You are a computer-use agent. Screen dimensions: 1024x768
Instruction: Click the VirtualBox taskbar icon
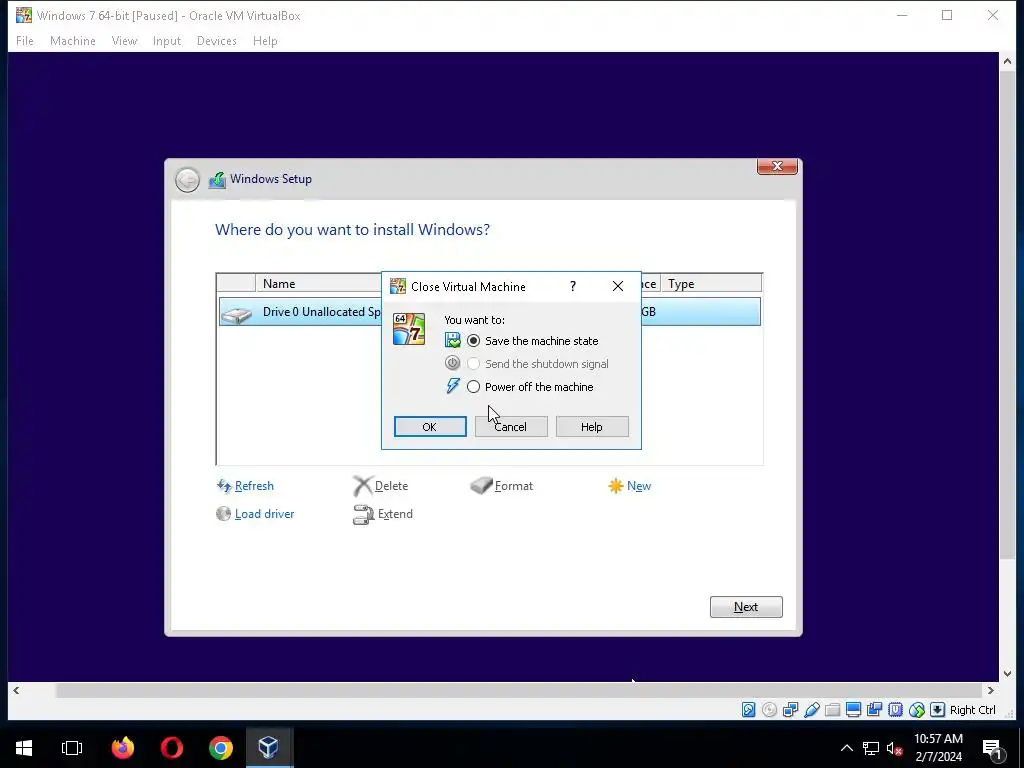point(269,748)
